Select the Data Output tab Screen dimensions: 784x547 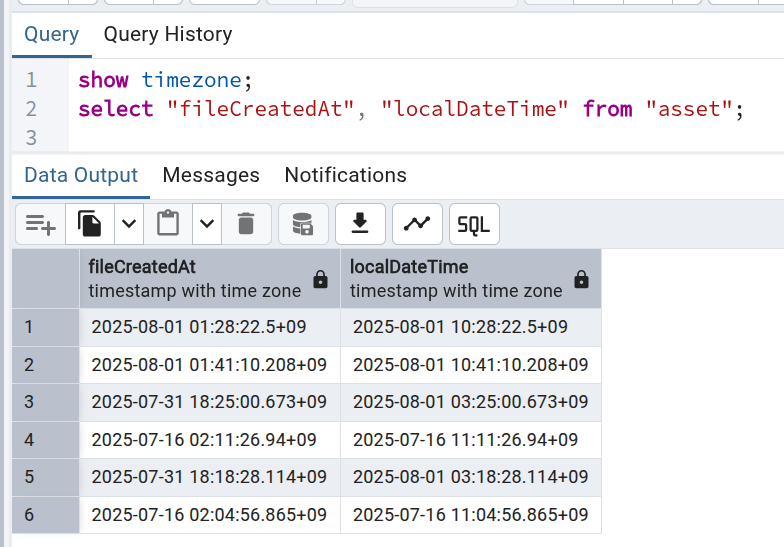point(81,175)
